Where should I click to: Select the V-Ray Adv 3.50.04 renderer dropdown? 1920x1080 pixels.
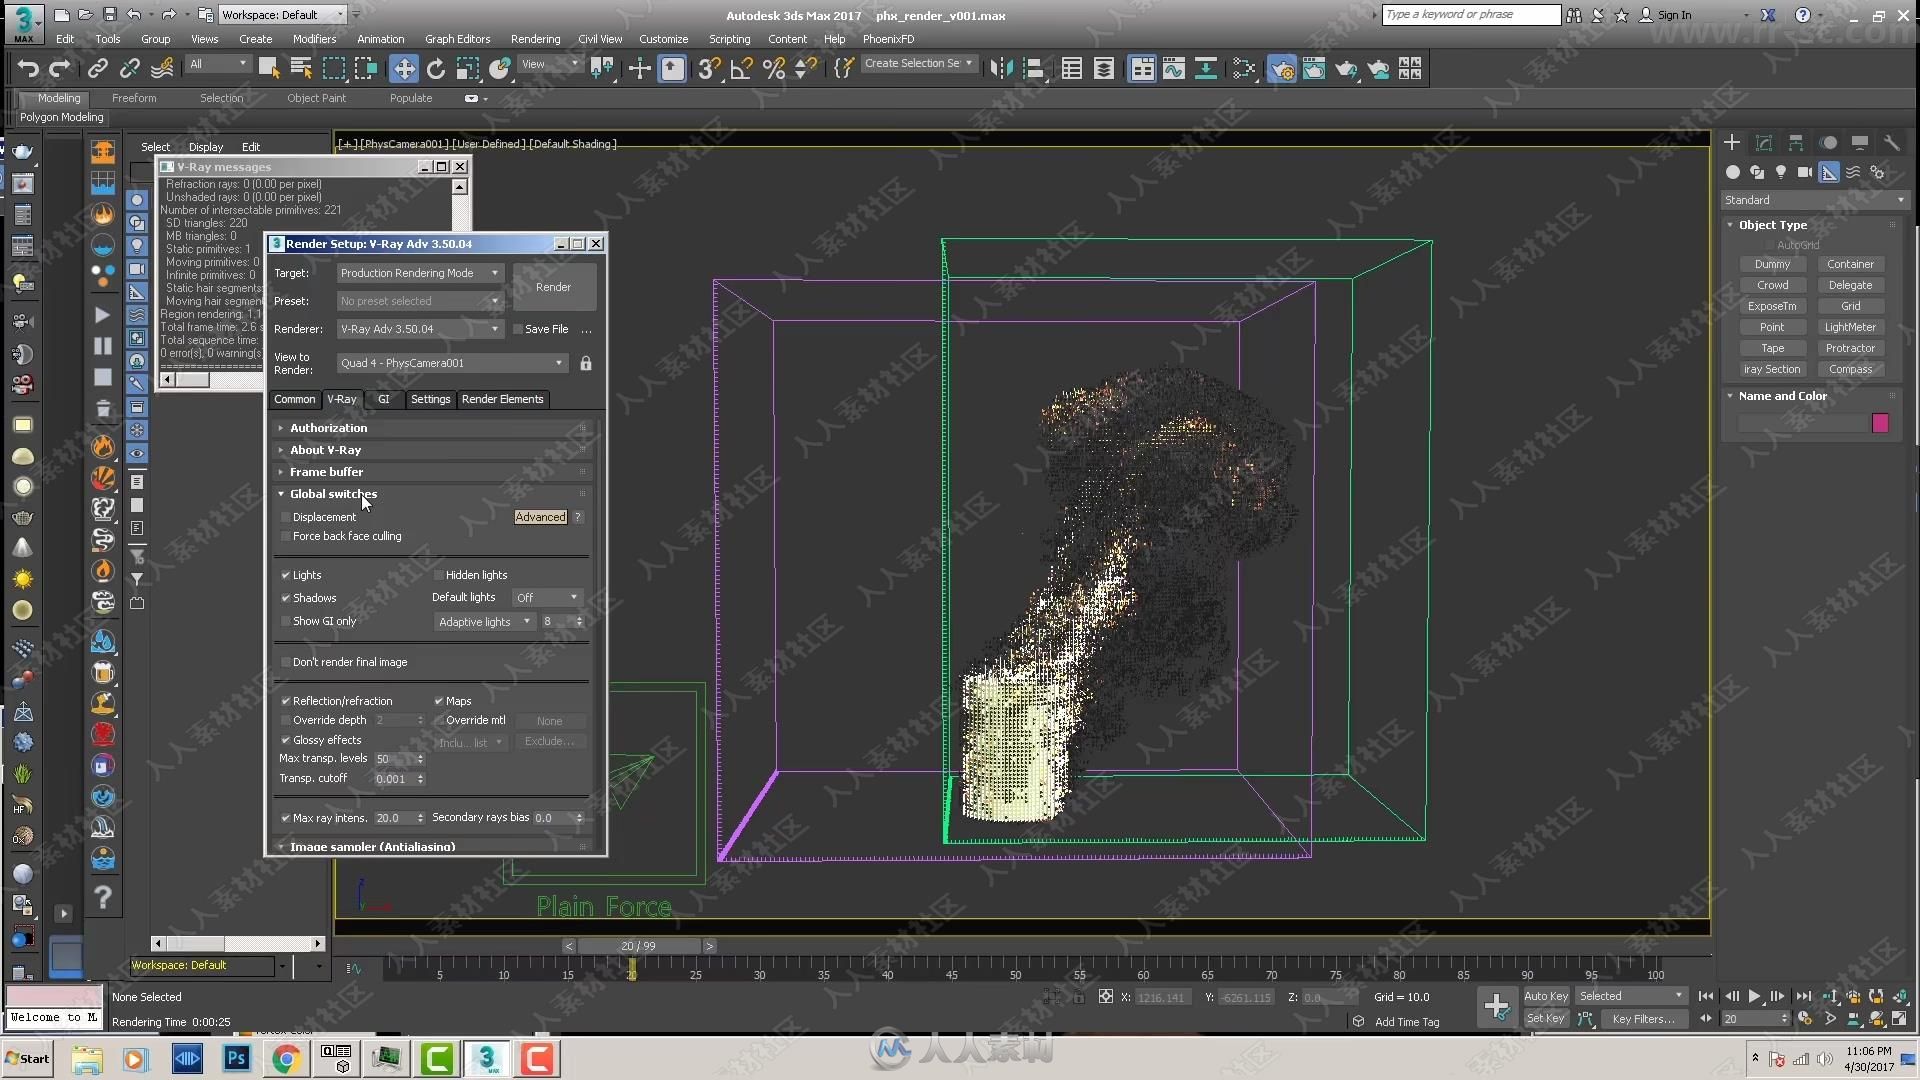(x=417, y=328)
